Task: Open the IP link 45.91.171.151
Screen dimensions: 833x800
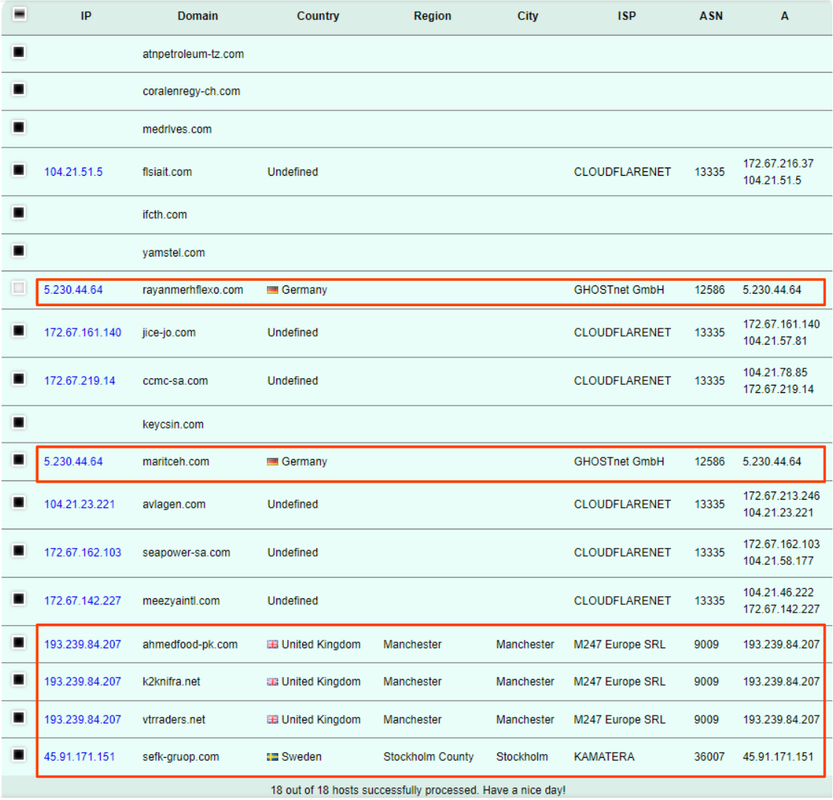Action: pyautogui.click(x=80, y=757)
